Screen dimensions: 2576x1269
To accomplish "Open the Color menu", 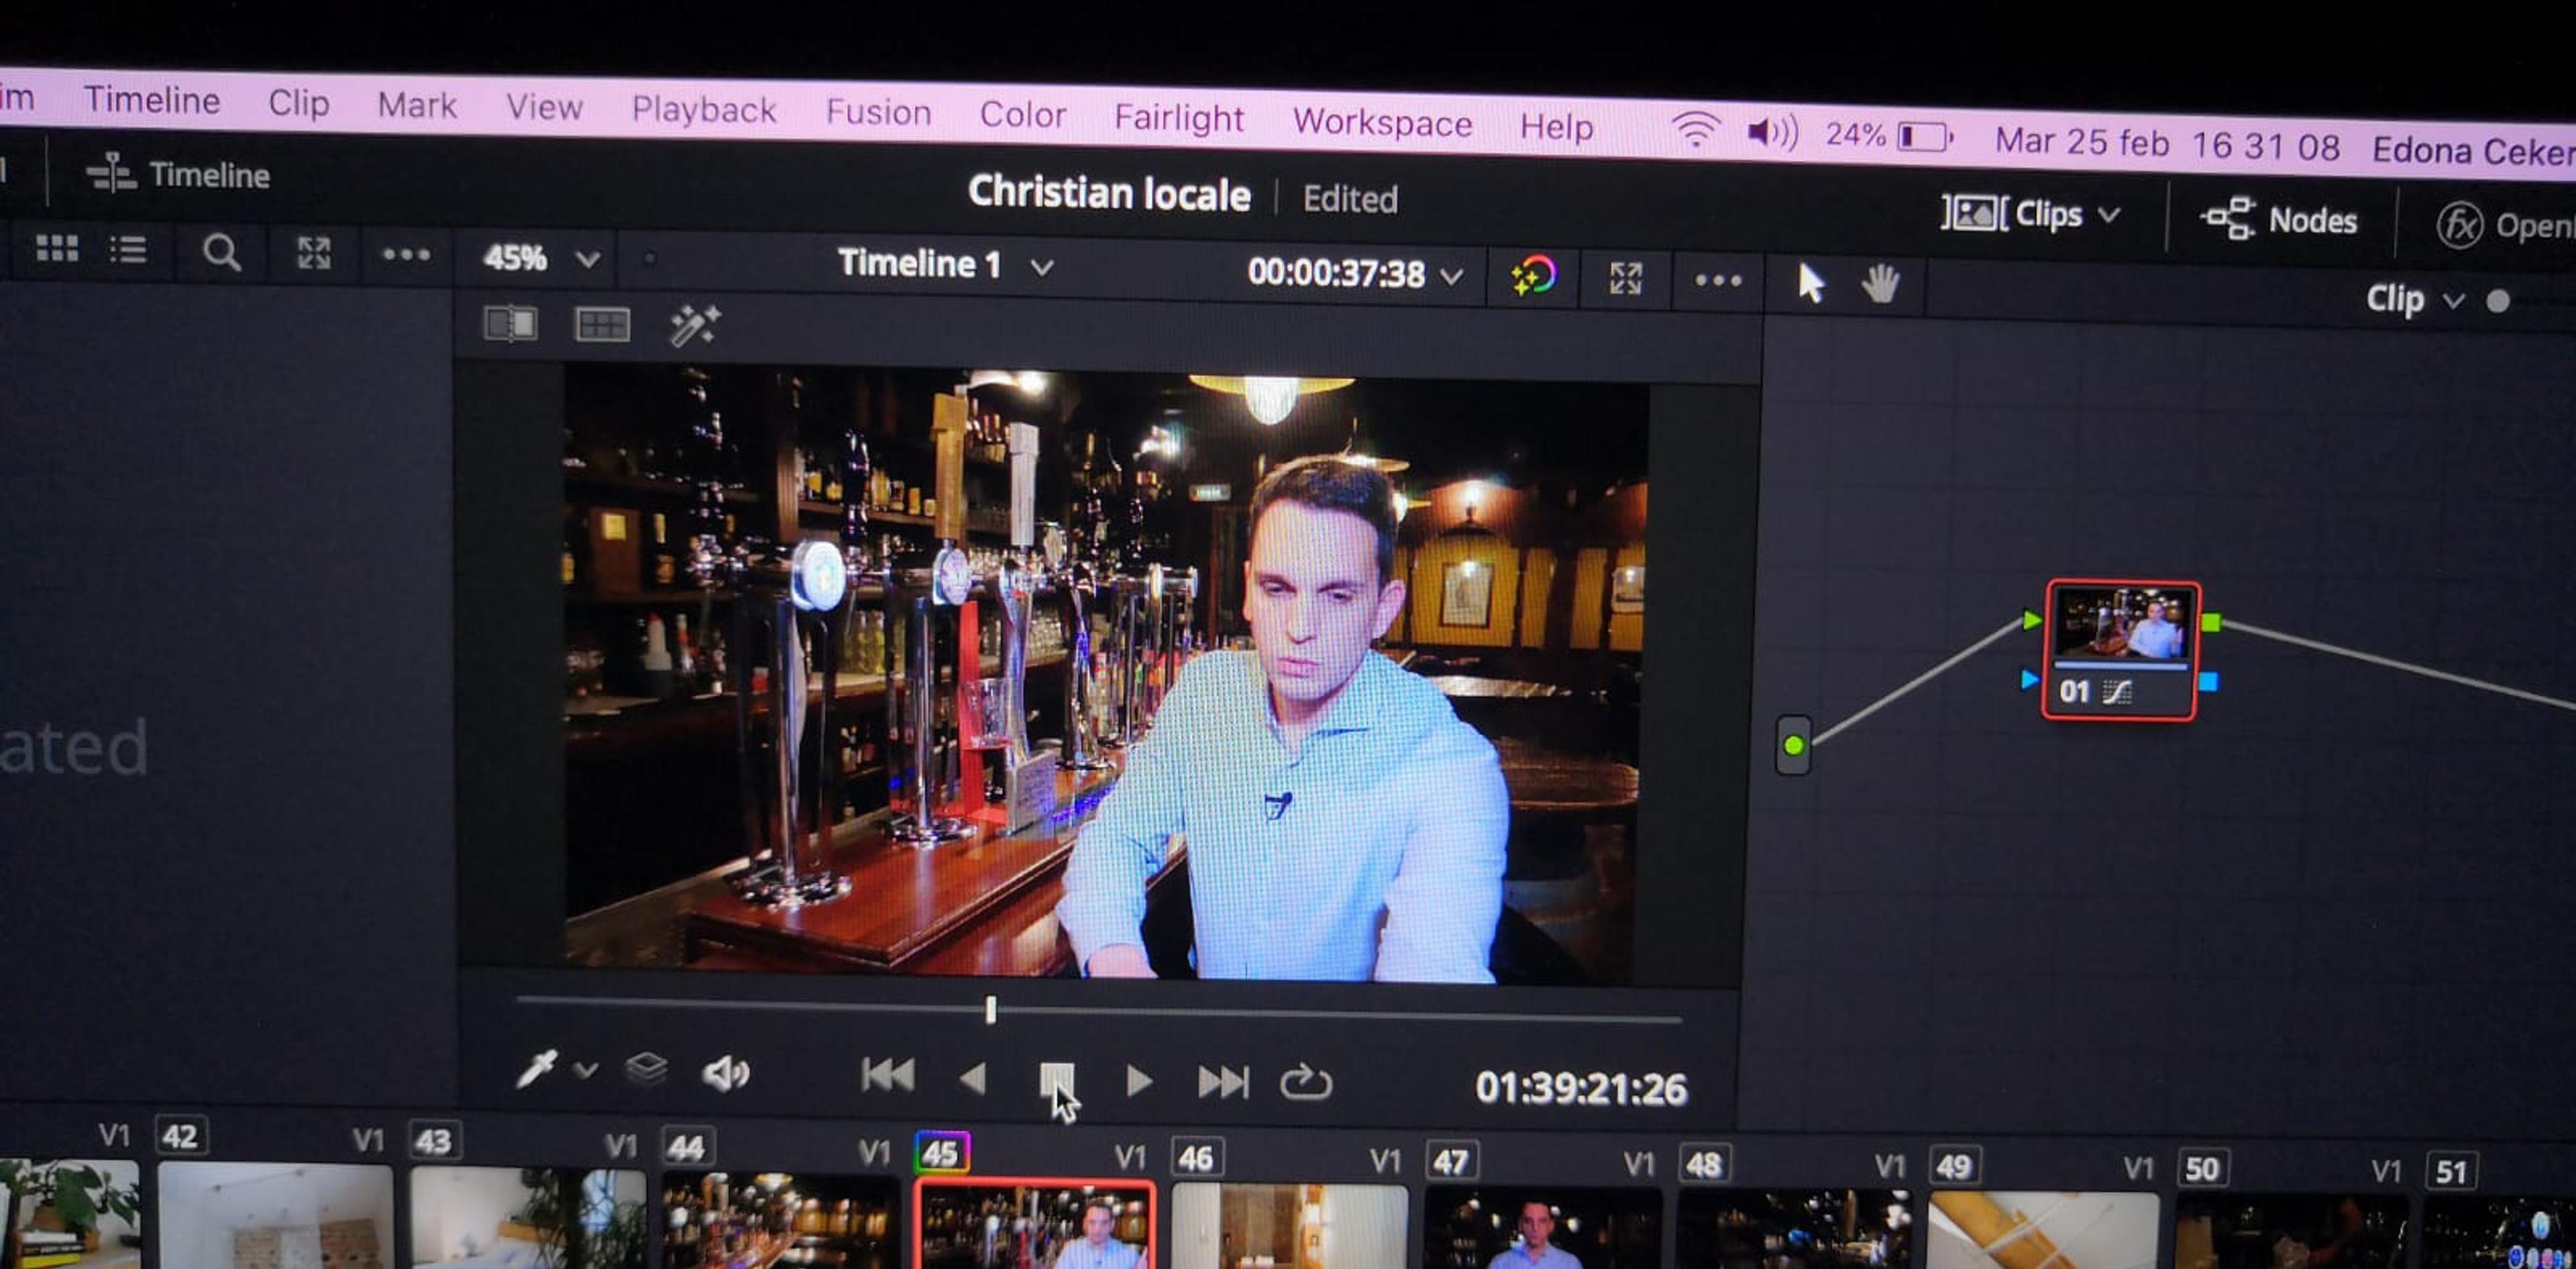I will pos(1022,114).
